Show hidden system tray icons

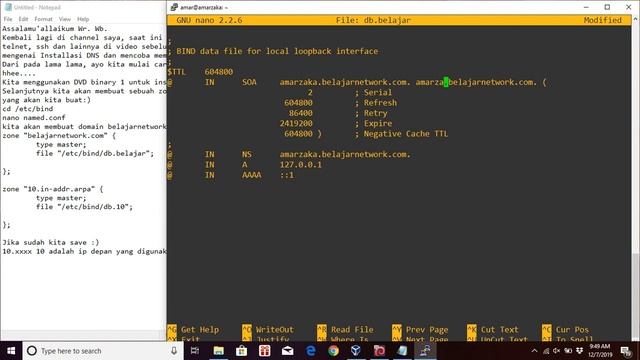pyautogui.click(x=534, y=351)
